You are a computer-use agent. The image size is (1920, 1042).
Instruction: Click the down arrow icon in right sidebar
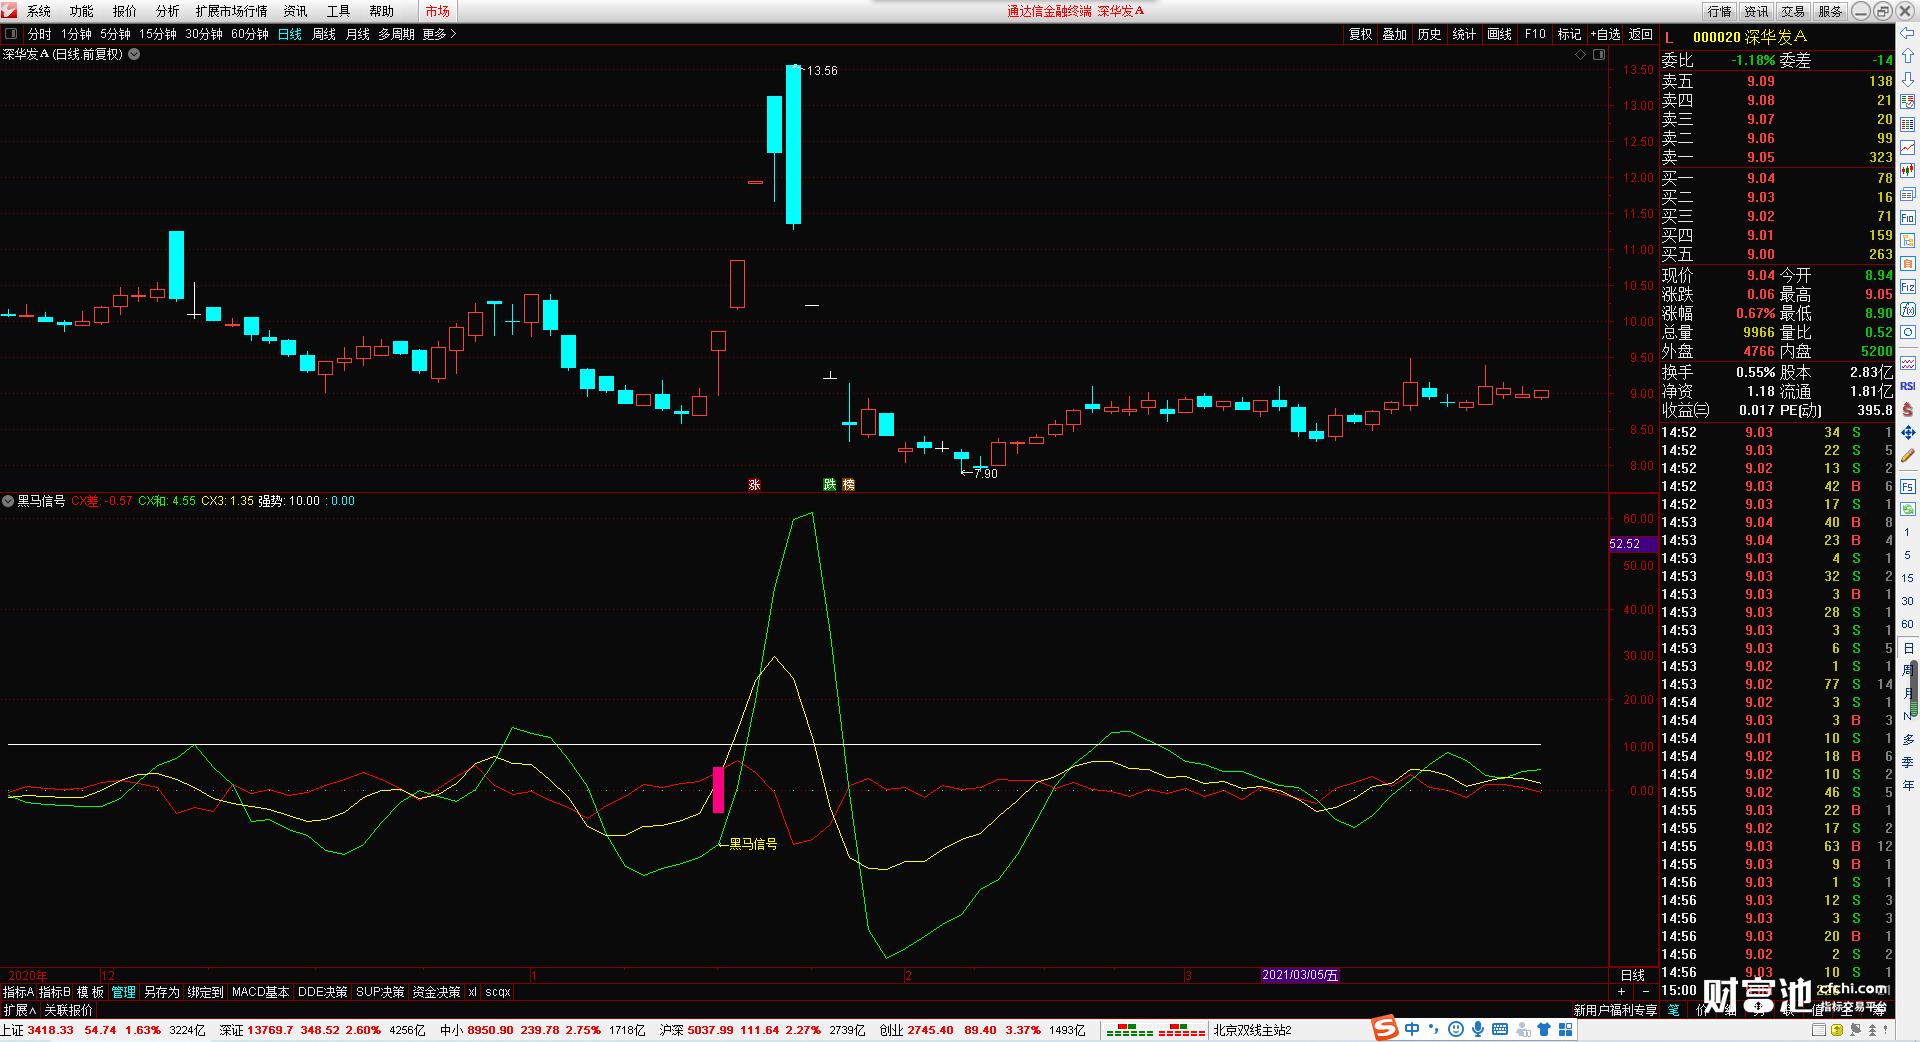point(1908,79)
